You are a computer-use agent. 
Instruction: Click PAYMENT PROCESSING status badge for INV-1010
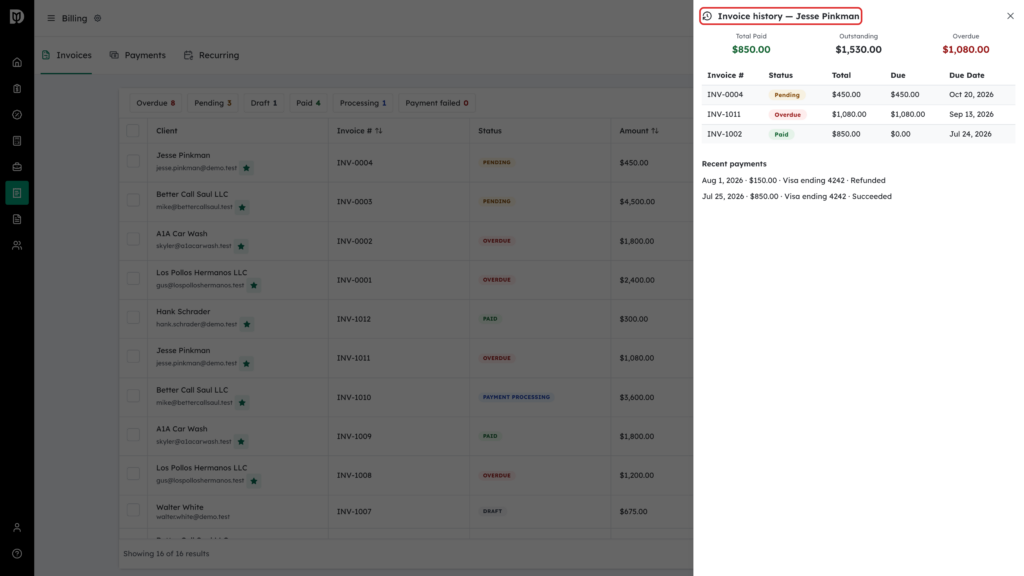516,397
